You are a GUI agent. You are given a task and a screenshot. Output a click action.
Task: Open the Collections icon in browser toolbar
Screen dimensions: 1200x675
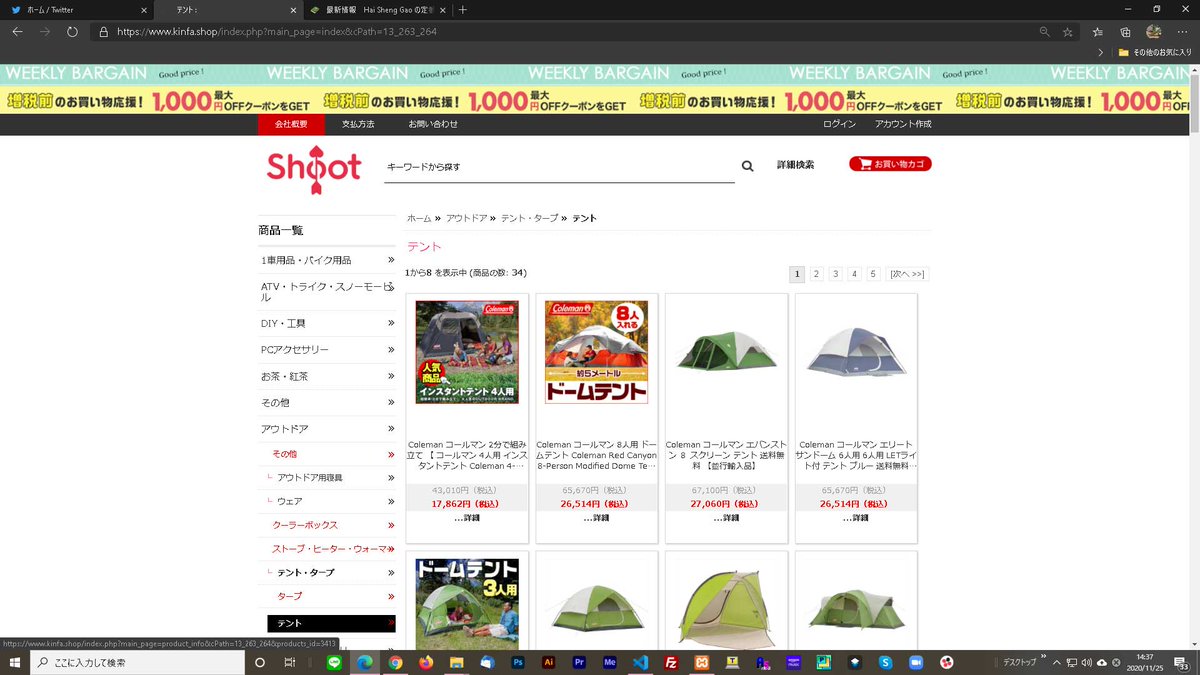coord(1126,31)
